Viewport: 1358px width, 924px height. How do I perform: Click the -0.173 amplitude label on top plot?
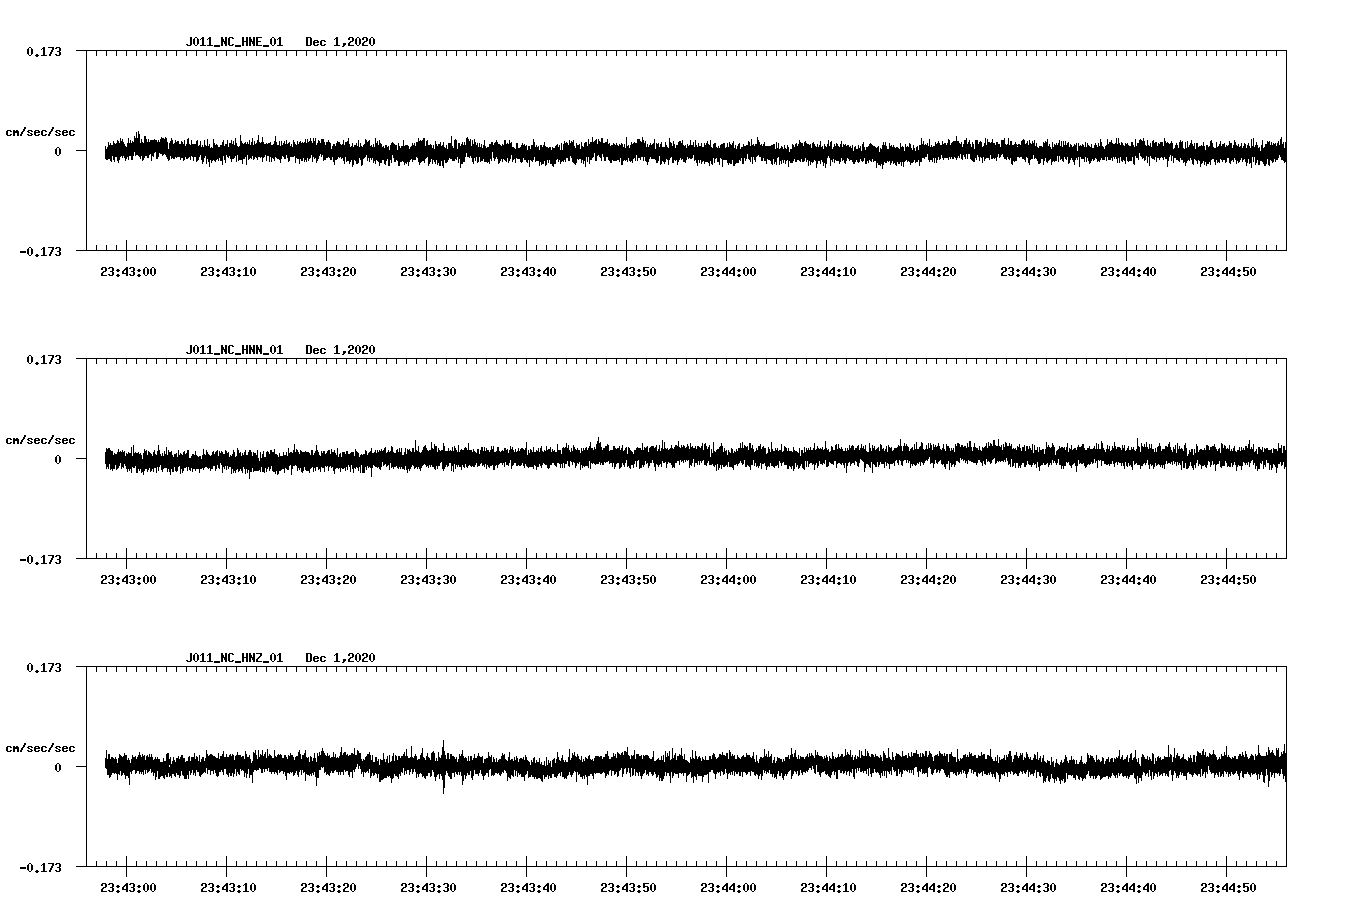43,252
